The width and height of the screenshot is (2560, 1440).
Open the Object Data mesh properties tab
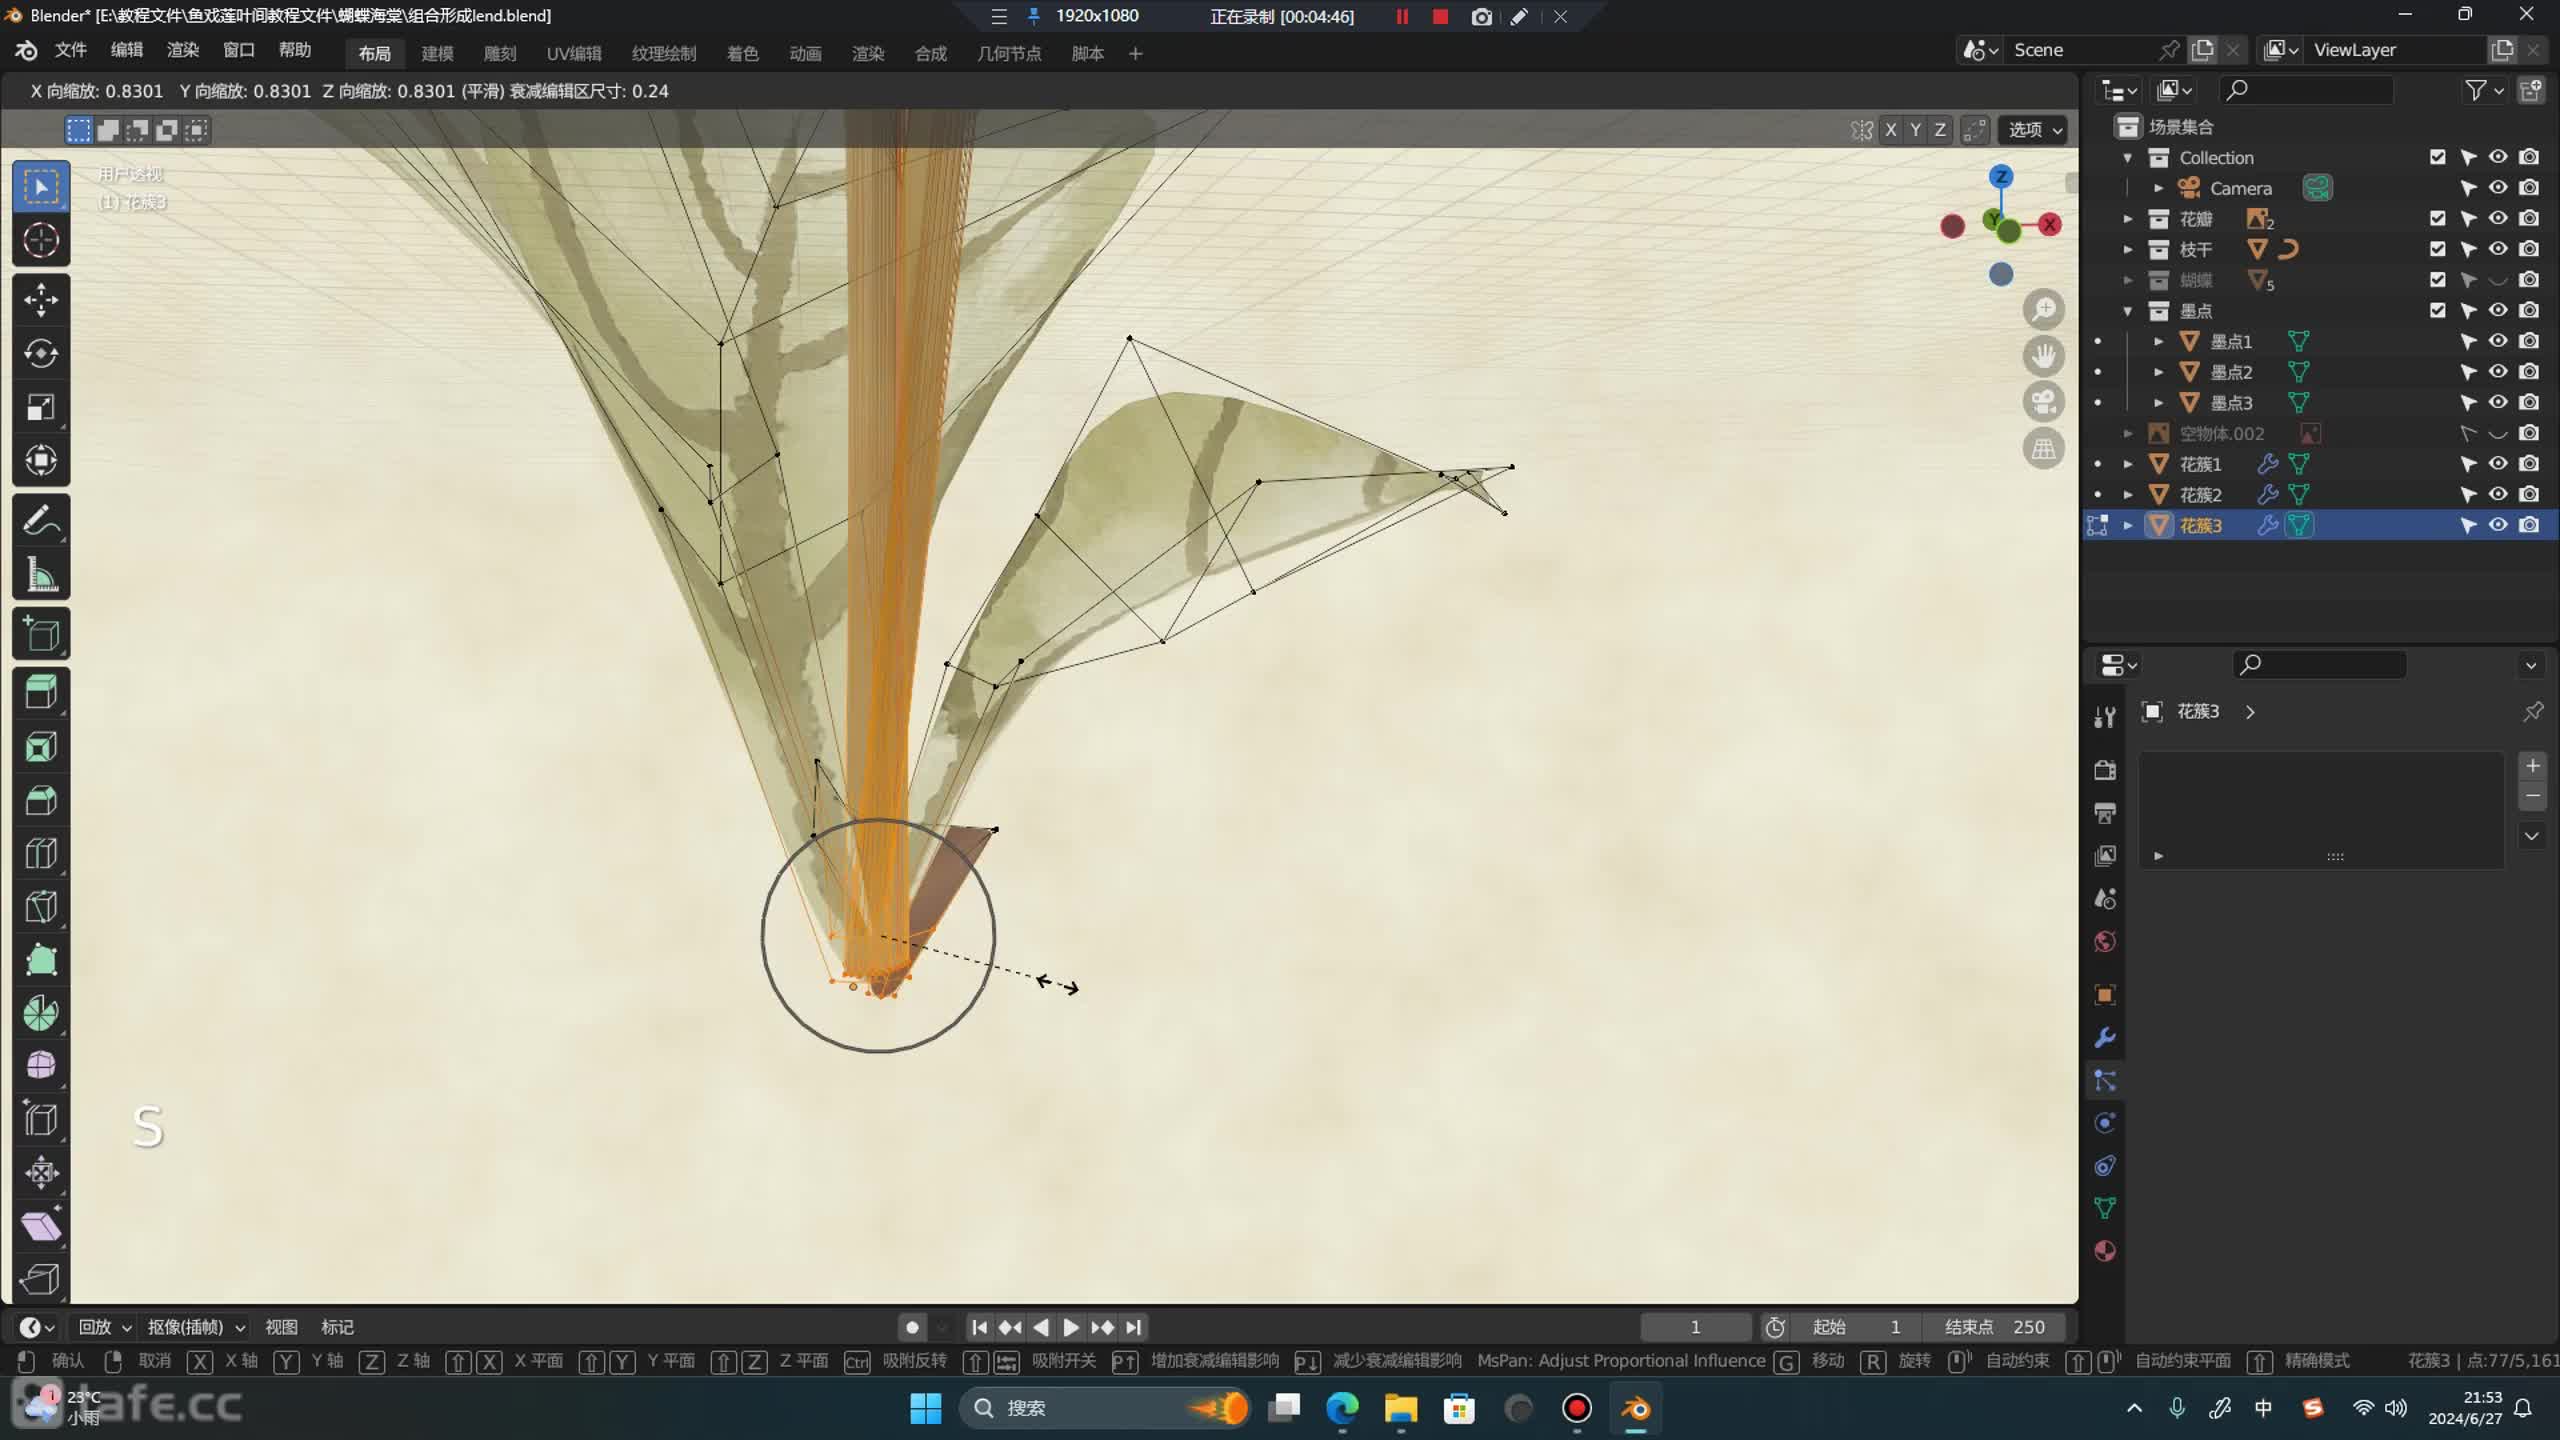pos(2105,1208)
